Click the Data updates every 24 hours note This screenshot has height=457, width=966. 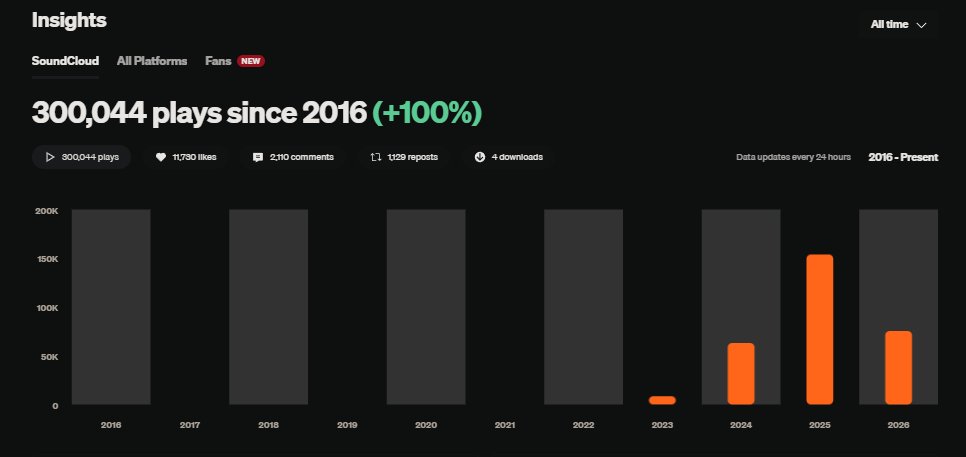point(794,157)
